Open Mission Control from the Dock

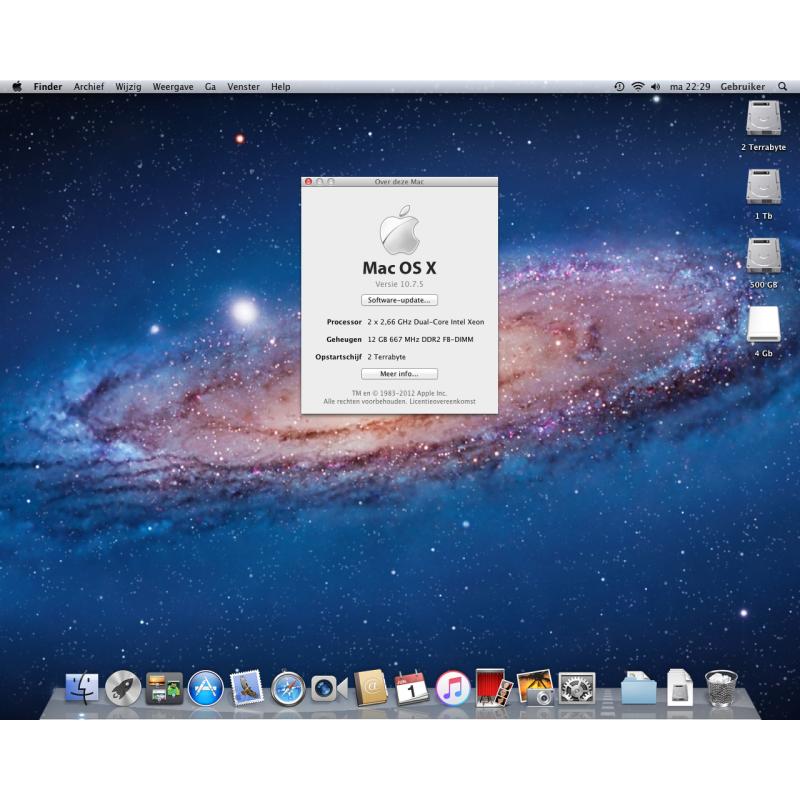pyautogui.click(x=164, y=688)
